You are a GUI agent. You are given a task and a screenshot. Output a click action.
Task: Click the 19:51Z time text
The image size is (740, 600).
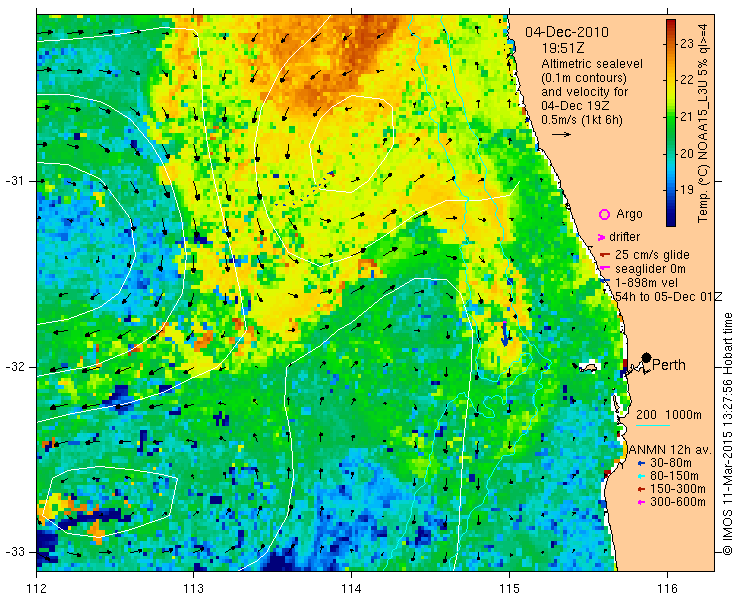click(563, 48)
